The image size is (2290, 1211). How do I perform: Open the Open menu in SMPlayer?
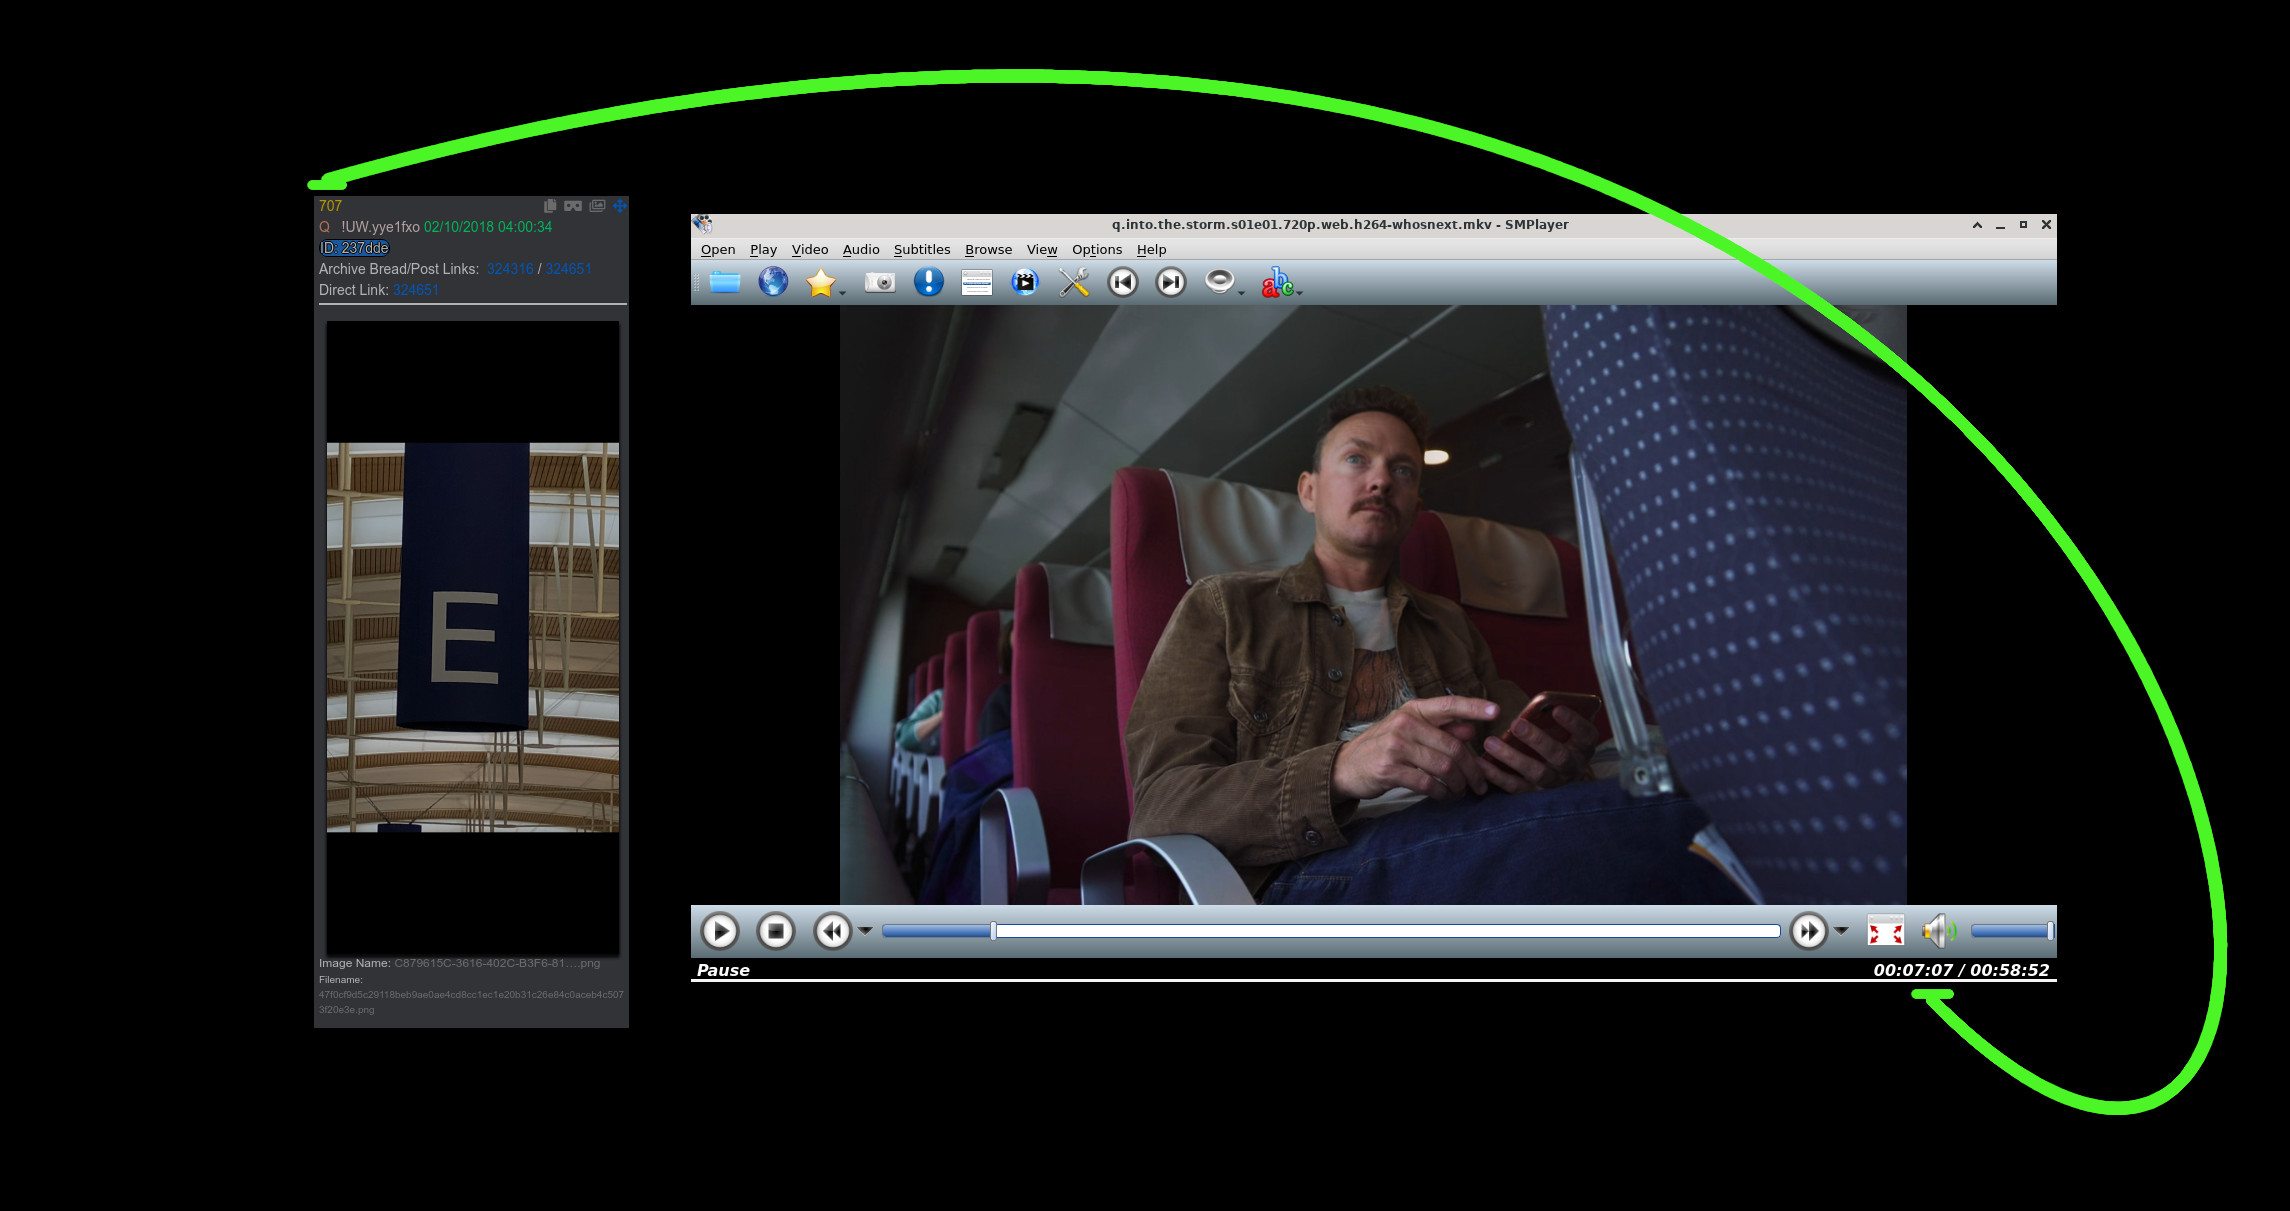[x=718, y=250]
